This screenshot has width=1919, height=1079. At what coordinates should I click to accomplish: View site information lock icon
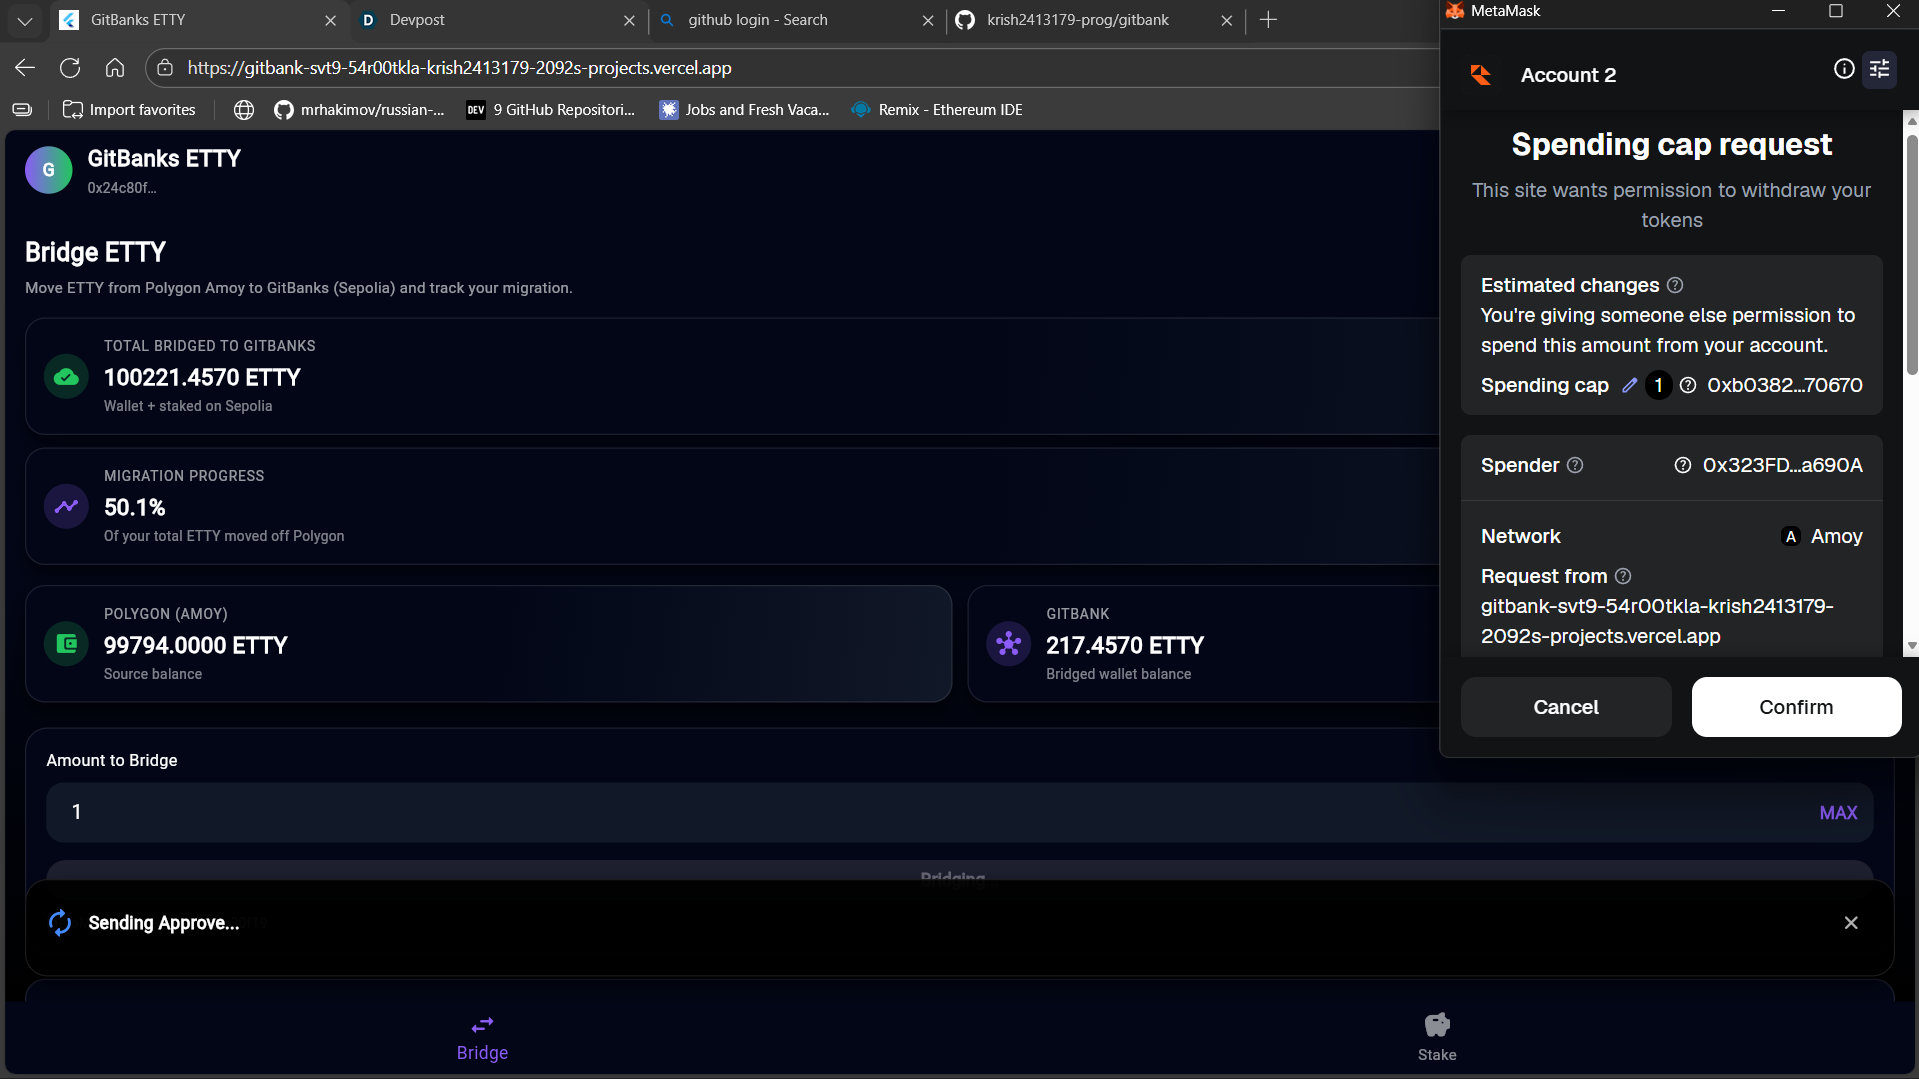point(165,68)
